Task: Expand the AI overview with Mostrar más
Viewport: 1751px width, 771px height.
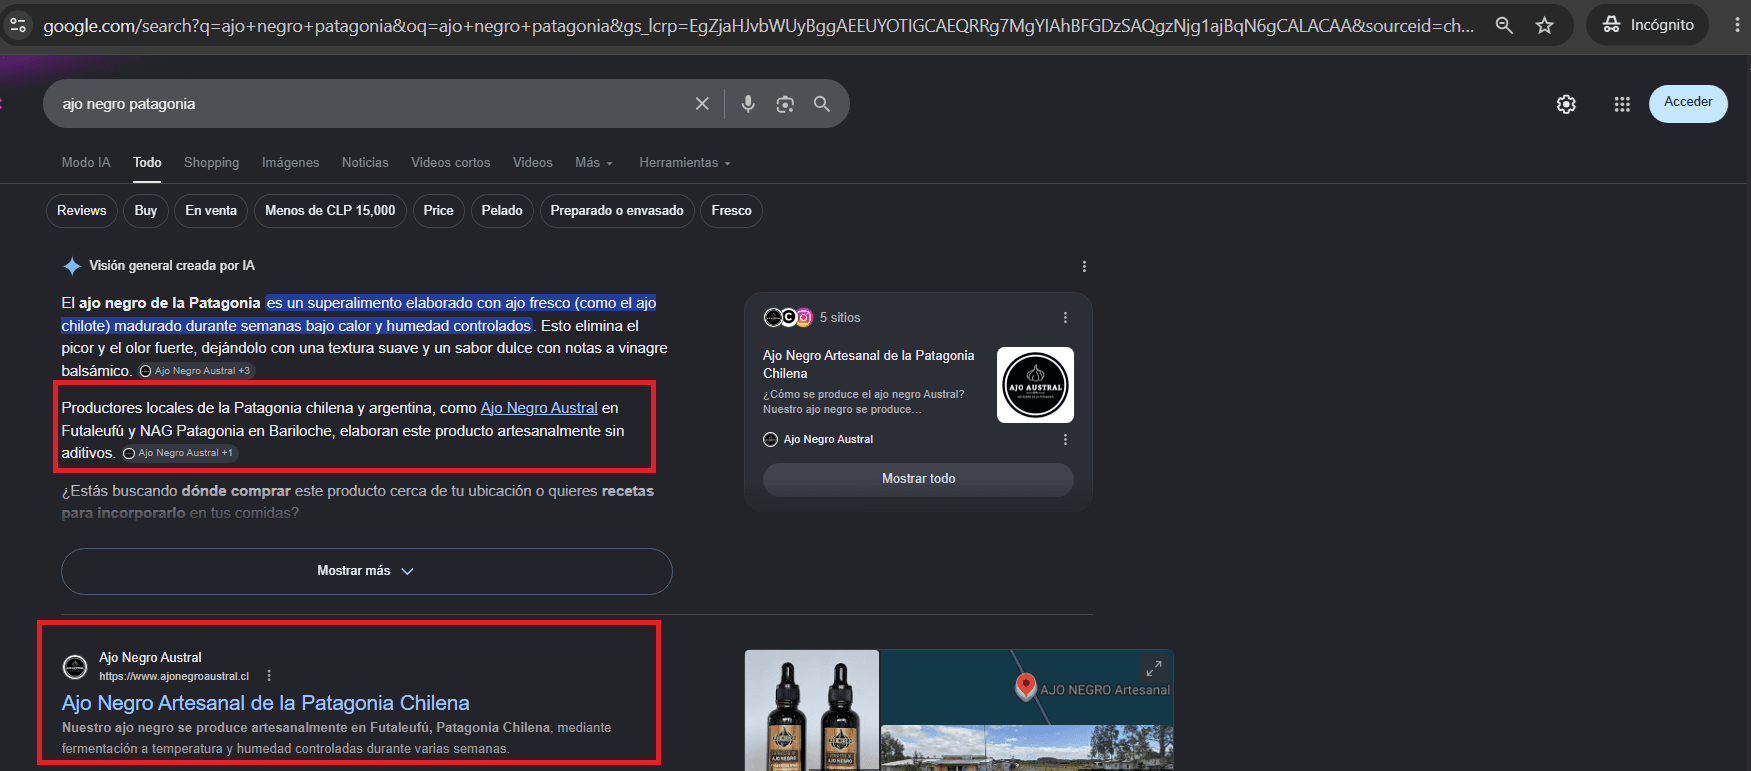Action: [x=366, y=571]
